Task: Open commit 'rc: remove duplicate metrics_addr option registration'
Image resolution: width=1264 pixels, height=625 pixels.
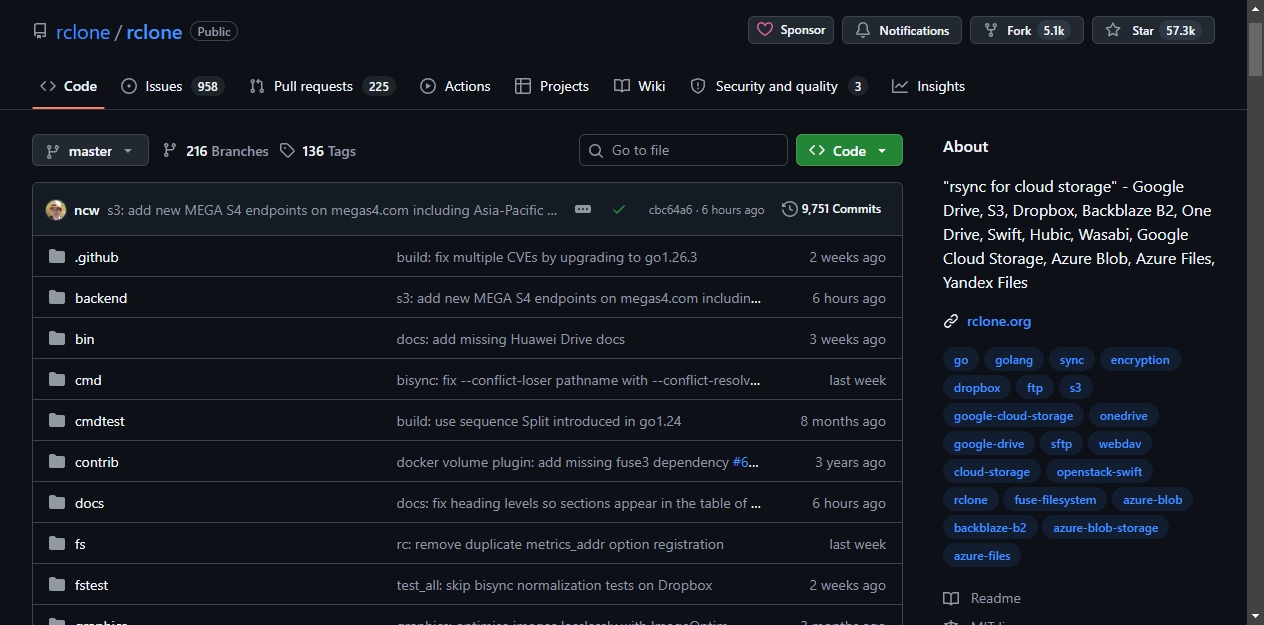Action: point(560,544)
